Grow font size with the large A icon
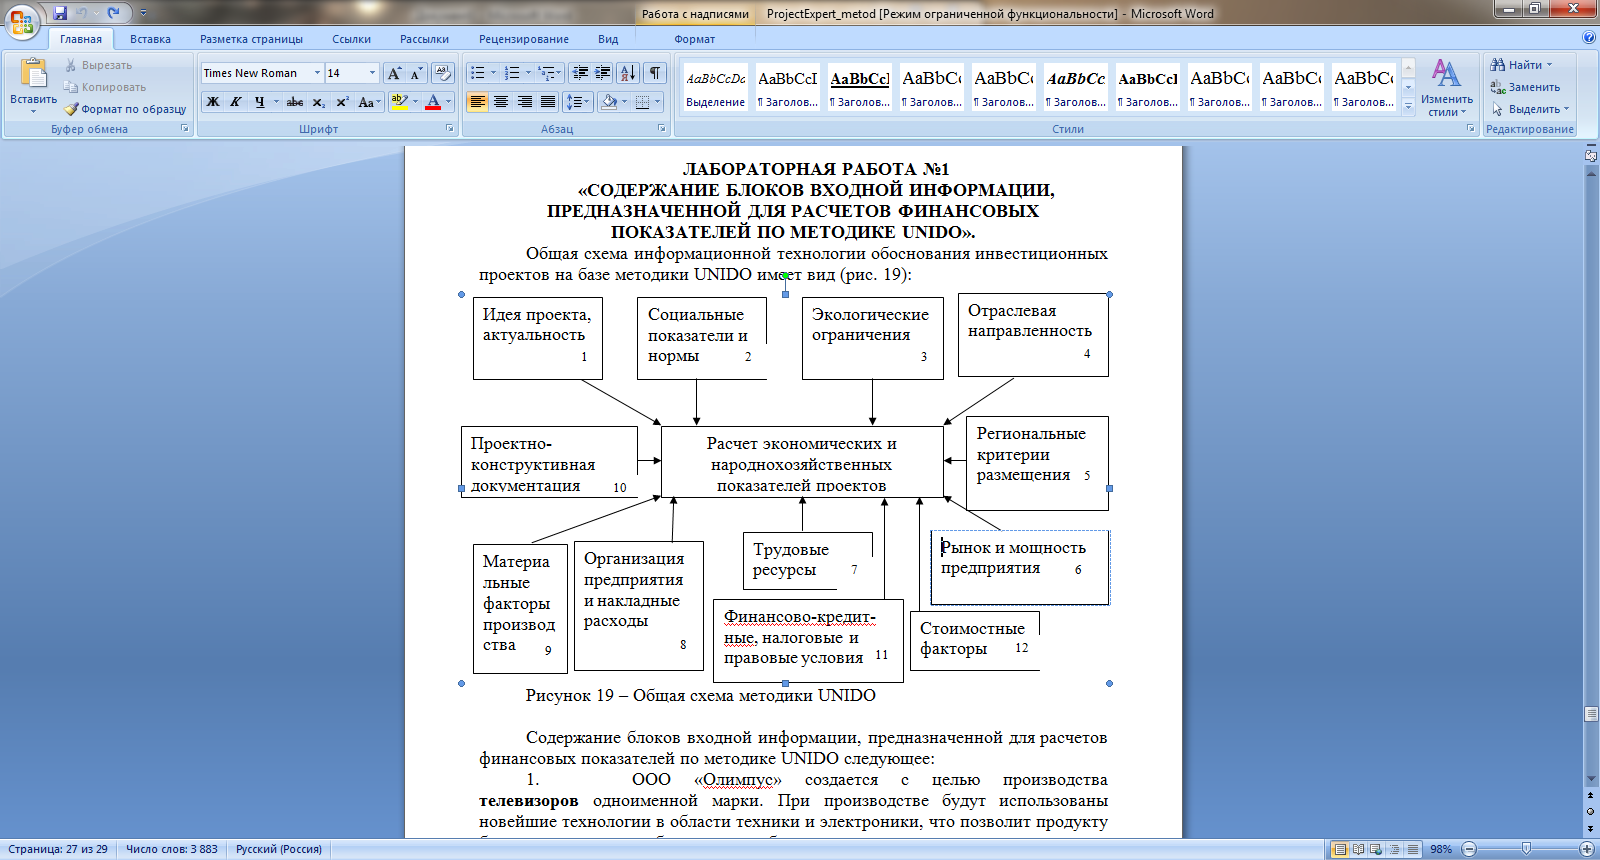Image resolution: width=1600 pixels, height=860 pixels. 395,73
